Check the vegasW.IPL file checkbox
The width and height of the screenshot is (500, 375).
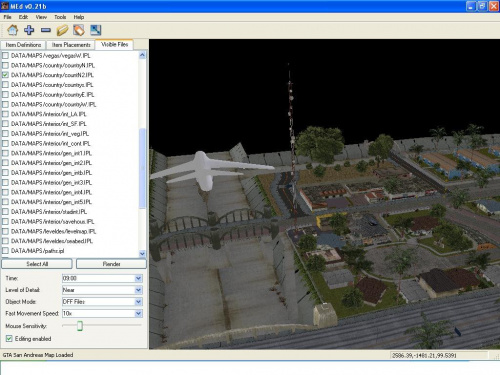pyautogui.click(x=5, y=55)
